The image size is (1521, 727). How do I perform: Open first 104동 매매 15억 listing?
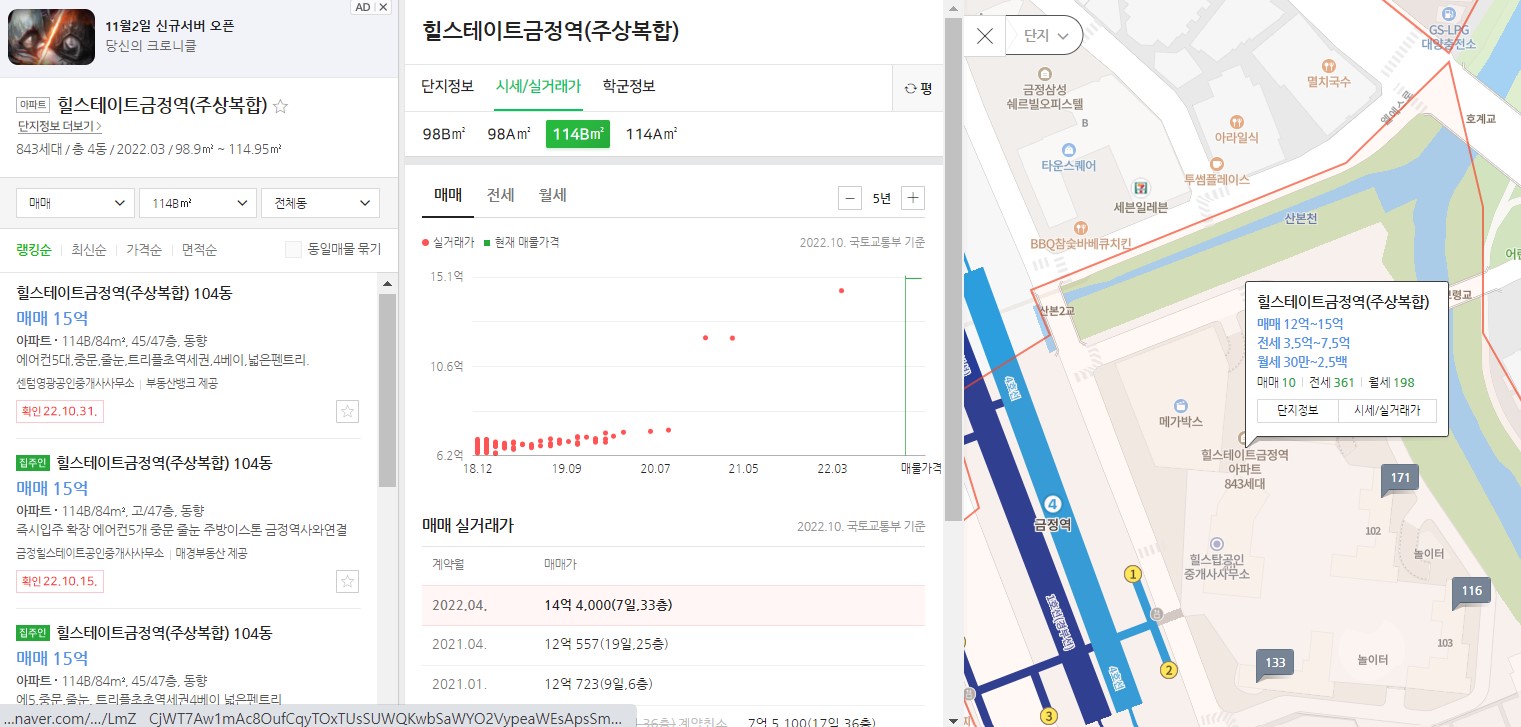pos(189,353)
